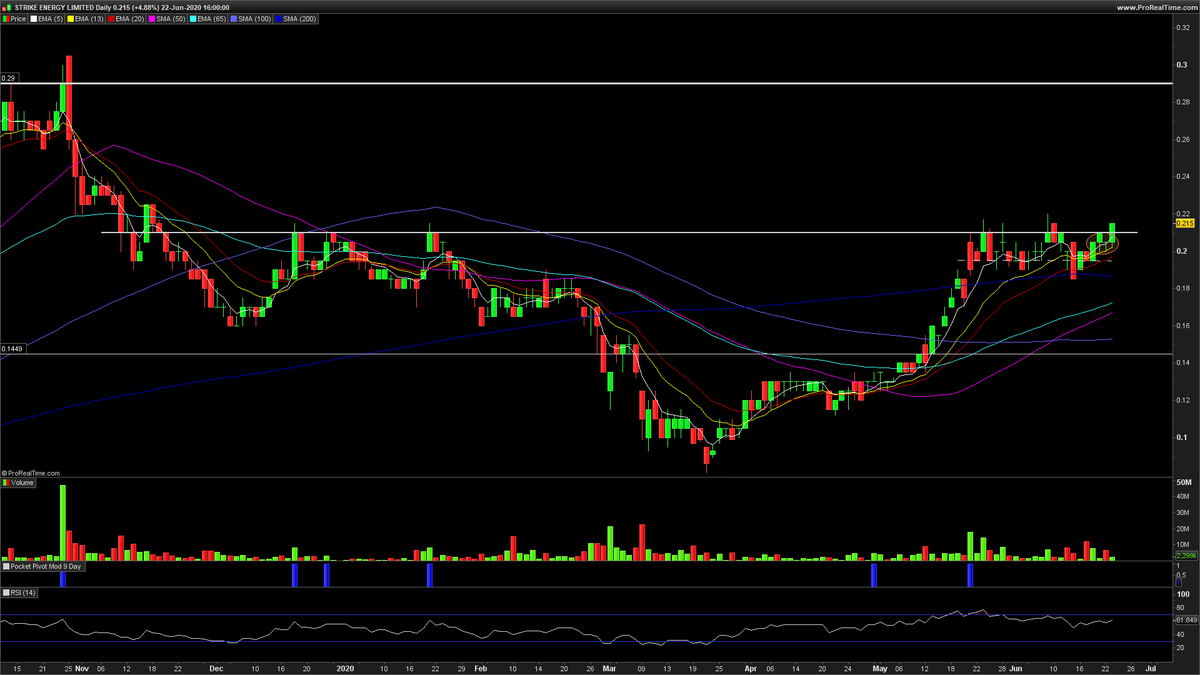The image size is (1200, 675).
Task: Select the EMA (5) indicator legend icon
Action: pyautogui.click(x=33, y=19)
